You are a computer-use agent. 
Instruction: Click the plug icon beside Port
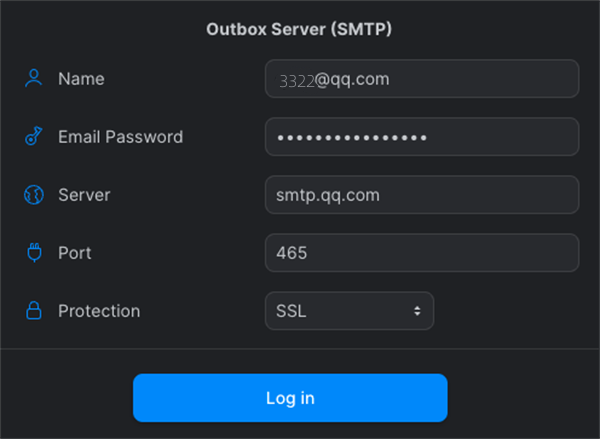34,253
